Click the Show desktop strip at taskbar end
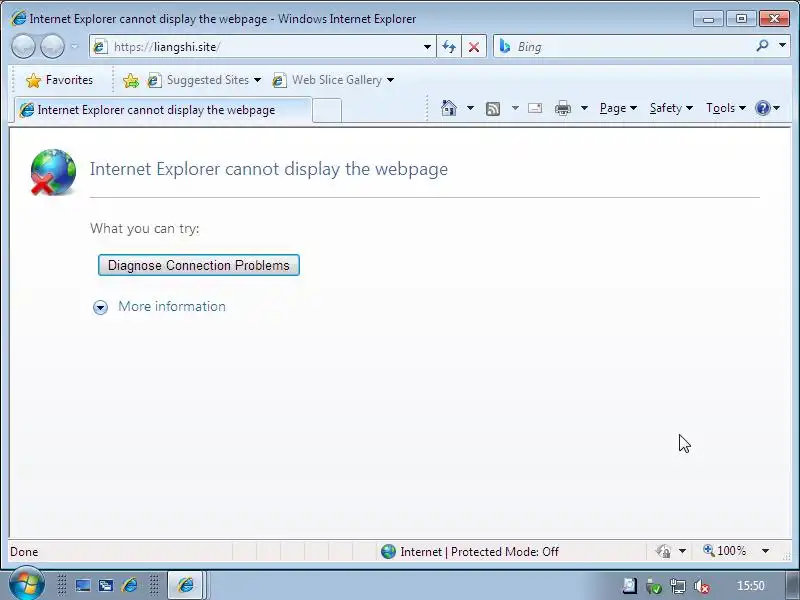The image size is (800, 600). pos(792,585)
